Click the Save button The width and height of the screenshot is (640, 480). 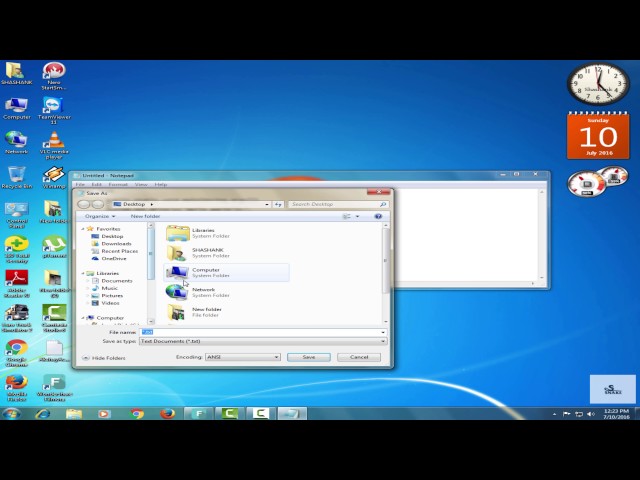(x=309, y=357)
